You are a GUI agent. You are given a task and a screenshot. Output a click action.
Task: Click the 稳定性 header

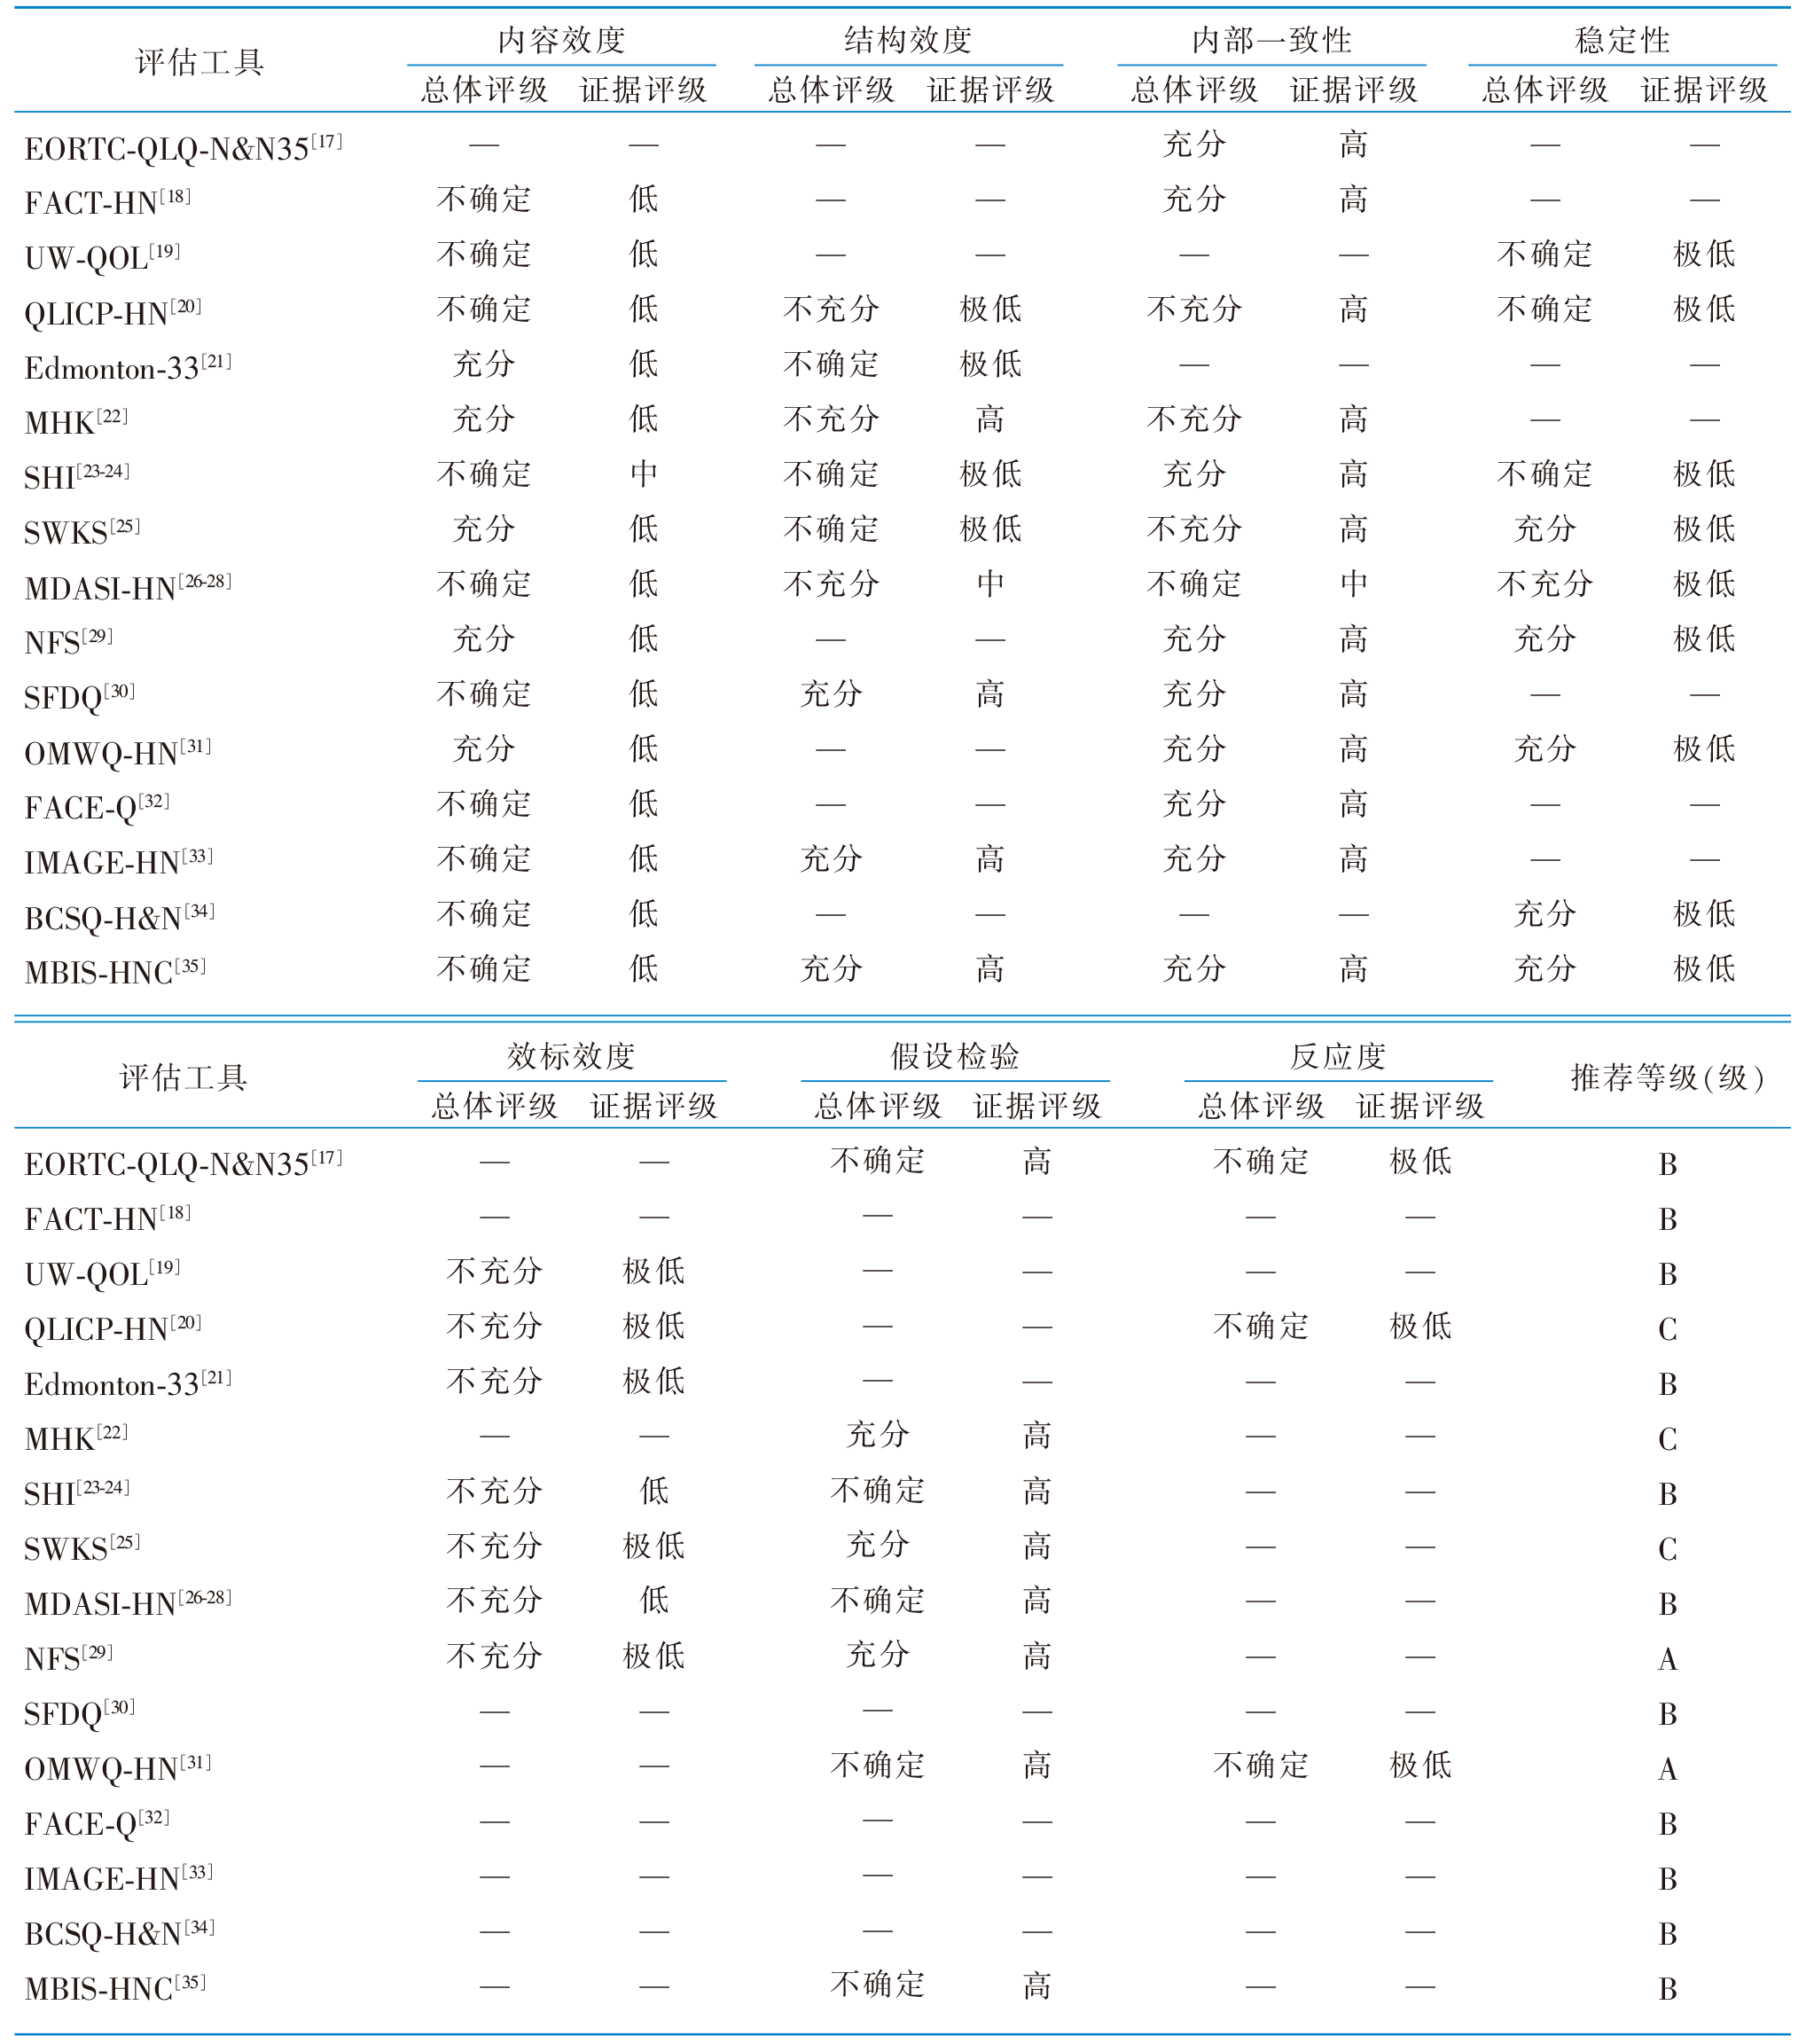(1621, 40)
